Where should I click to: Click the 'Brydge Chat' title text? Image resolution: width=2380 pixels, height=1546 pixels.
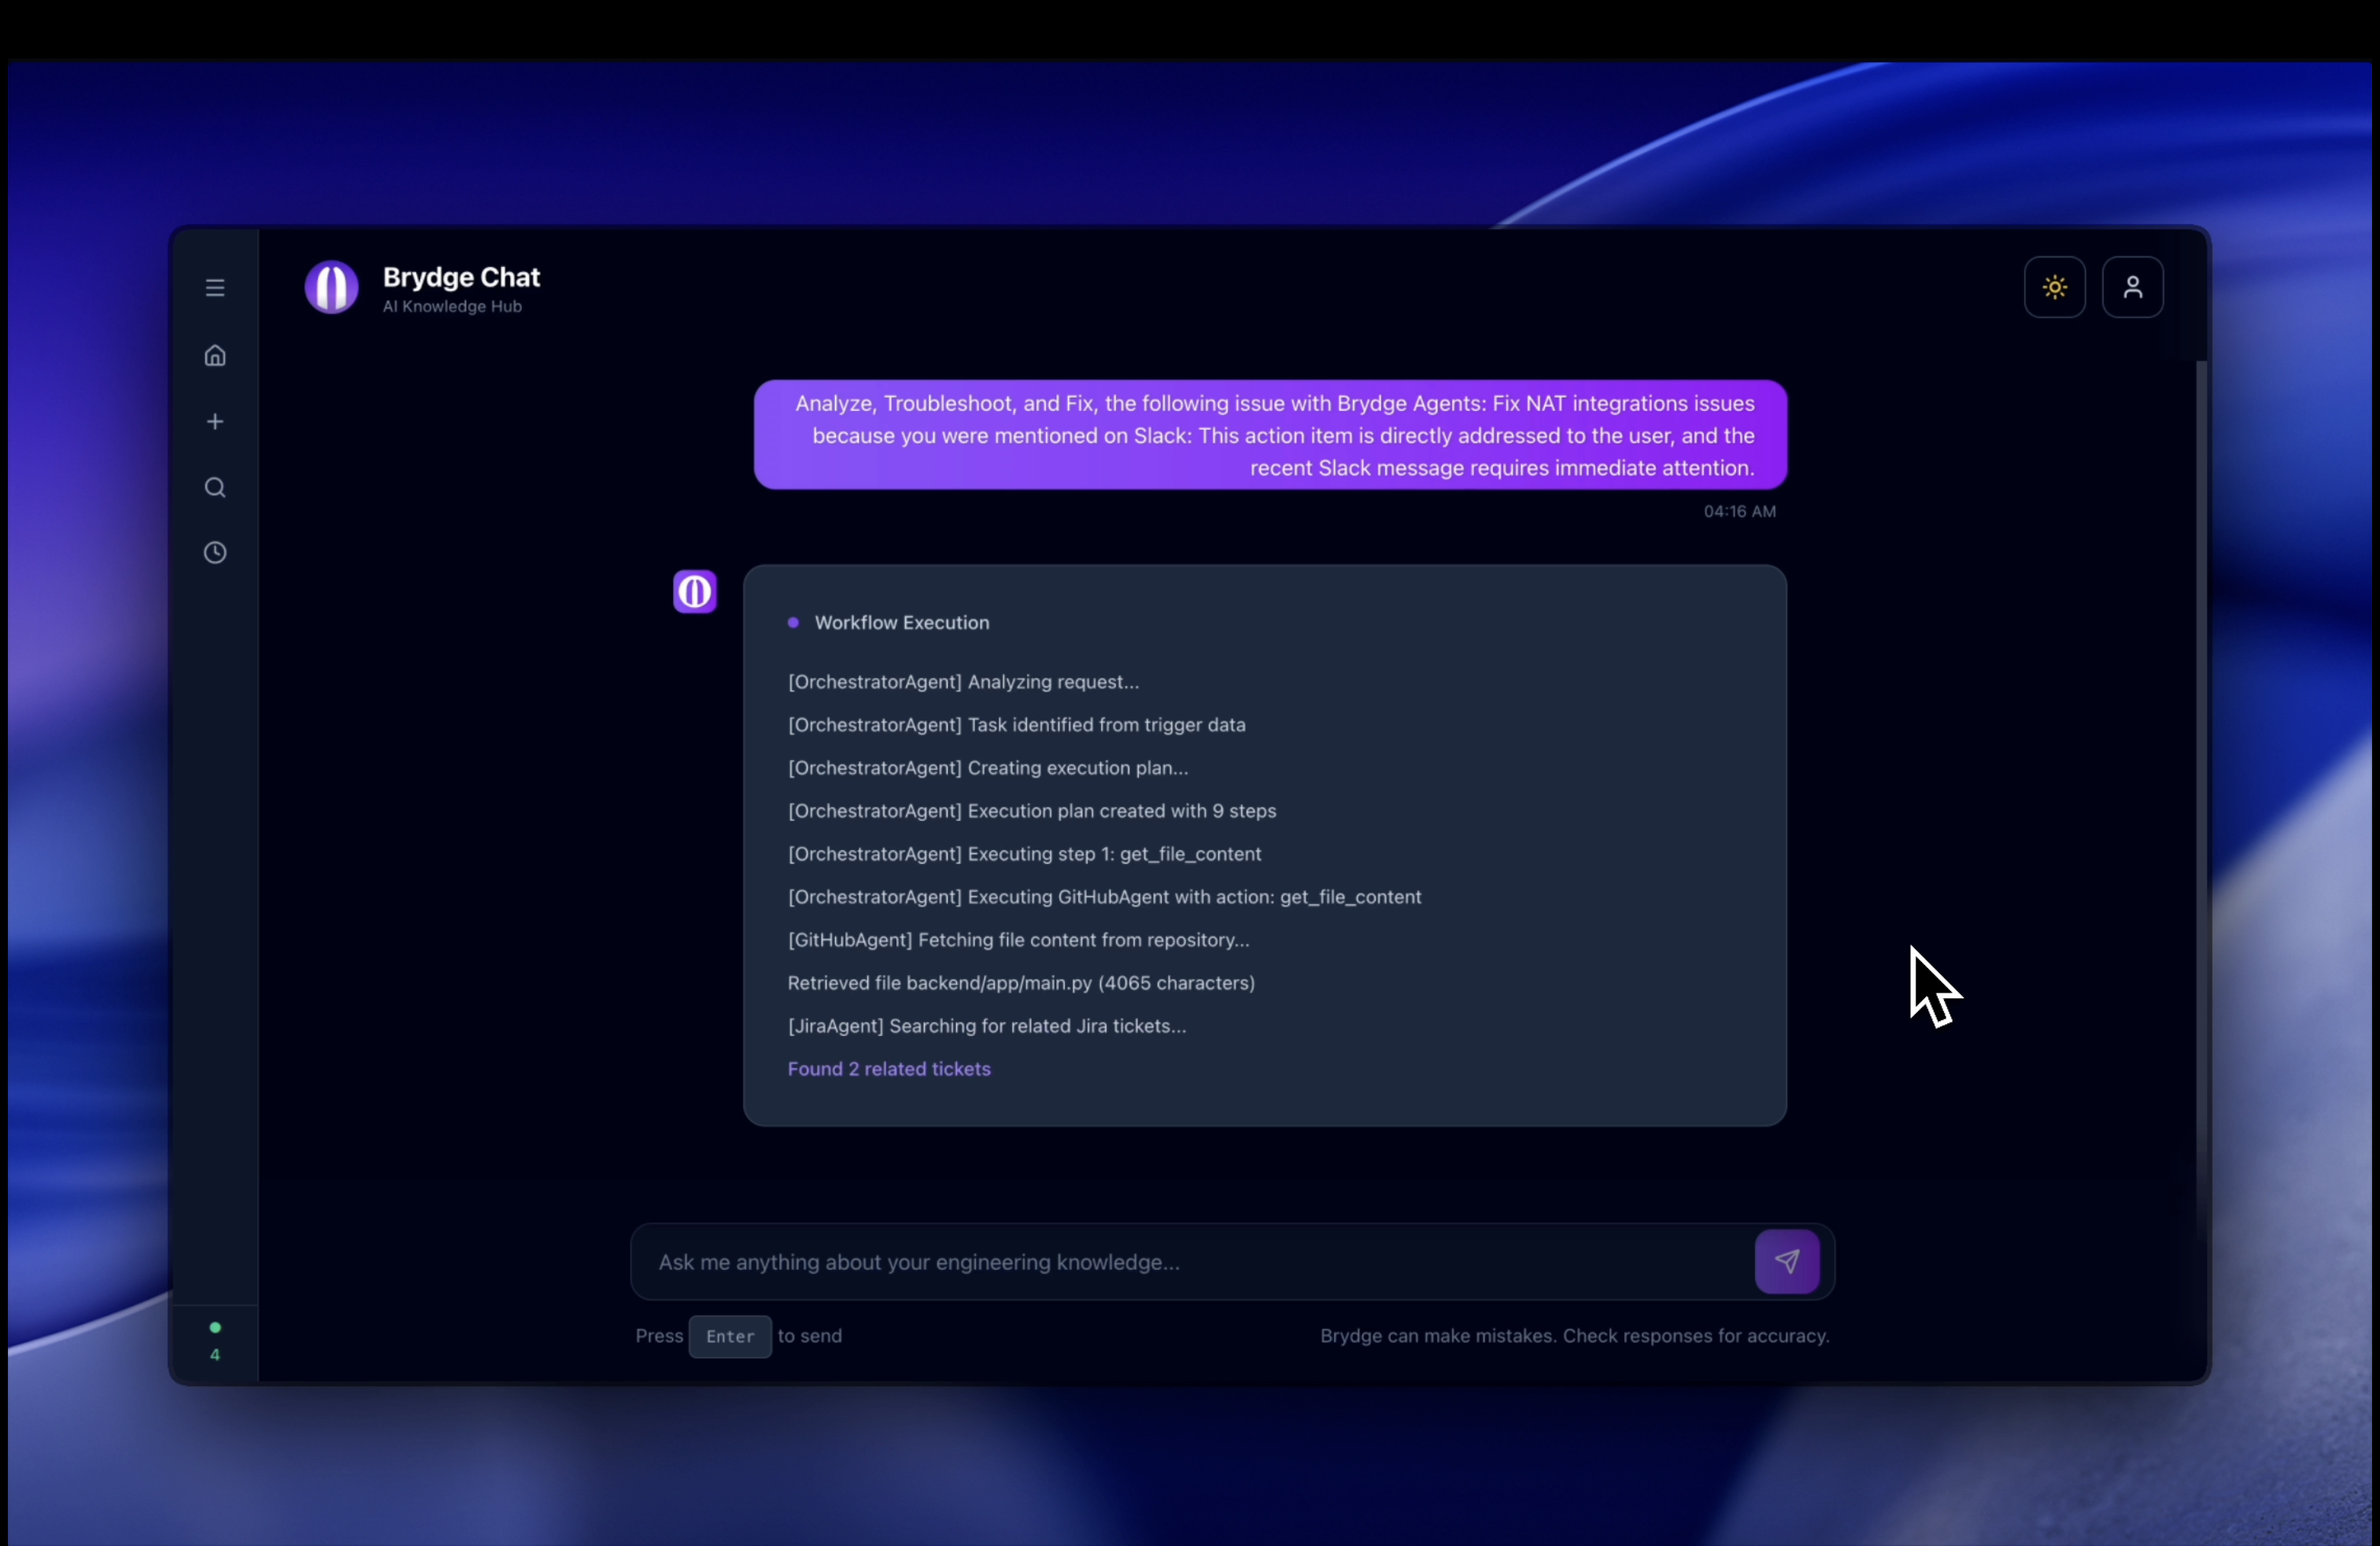461,277
